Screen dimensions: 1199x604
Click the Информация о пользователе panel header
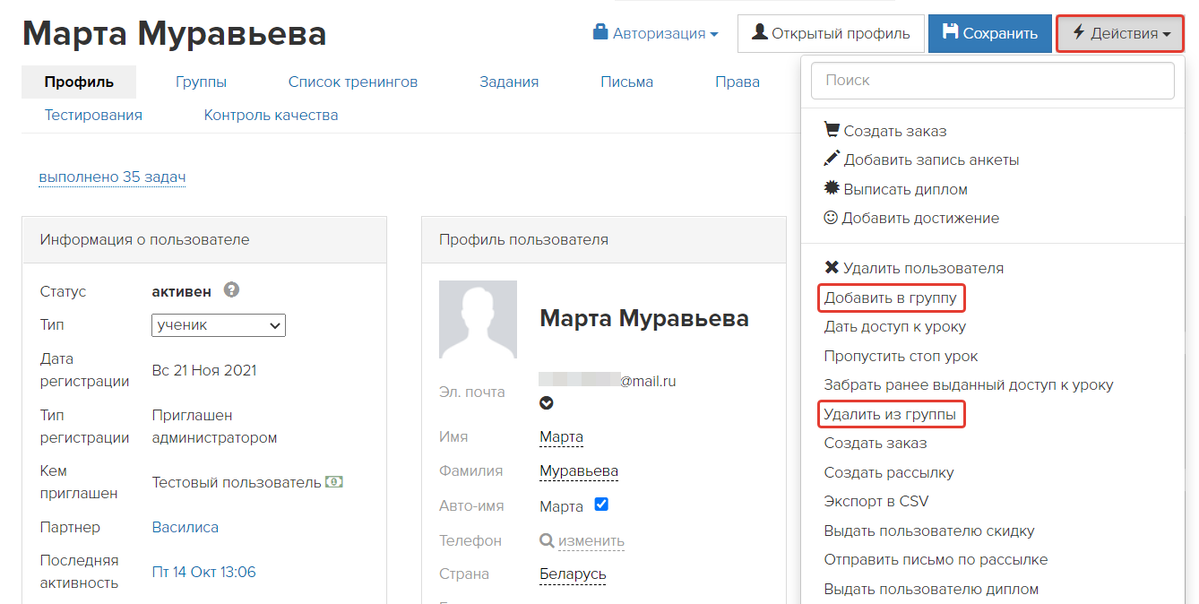pos(204,240)
